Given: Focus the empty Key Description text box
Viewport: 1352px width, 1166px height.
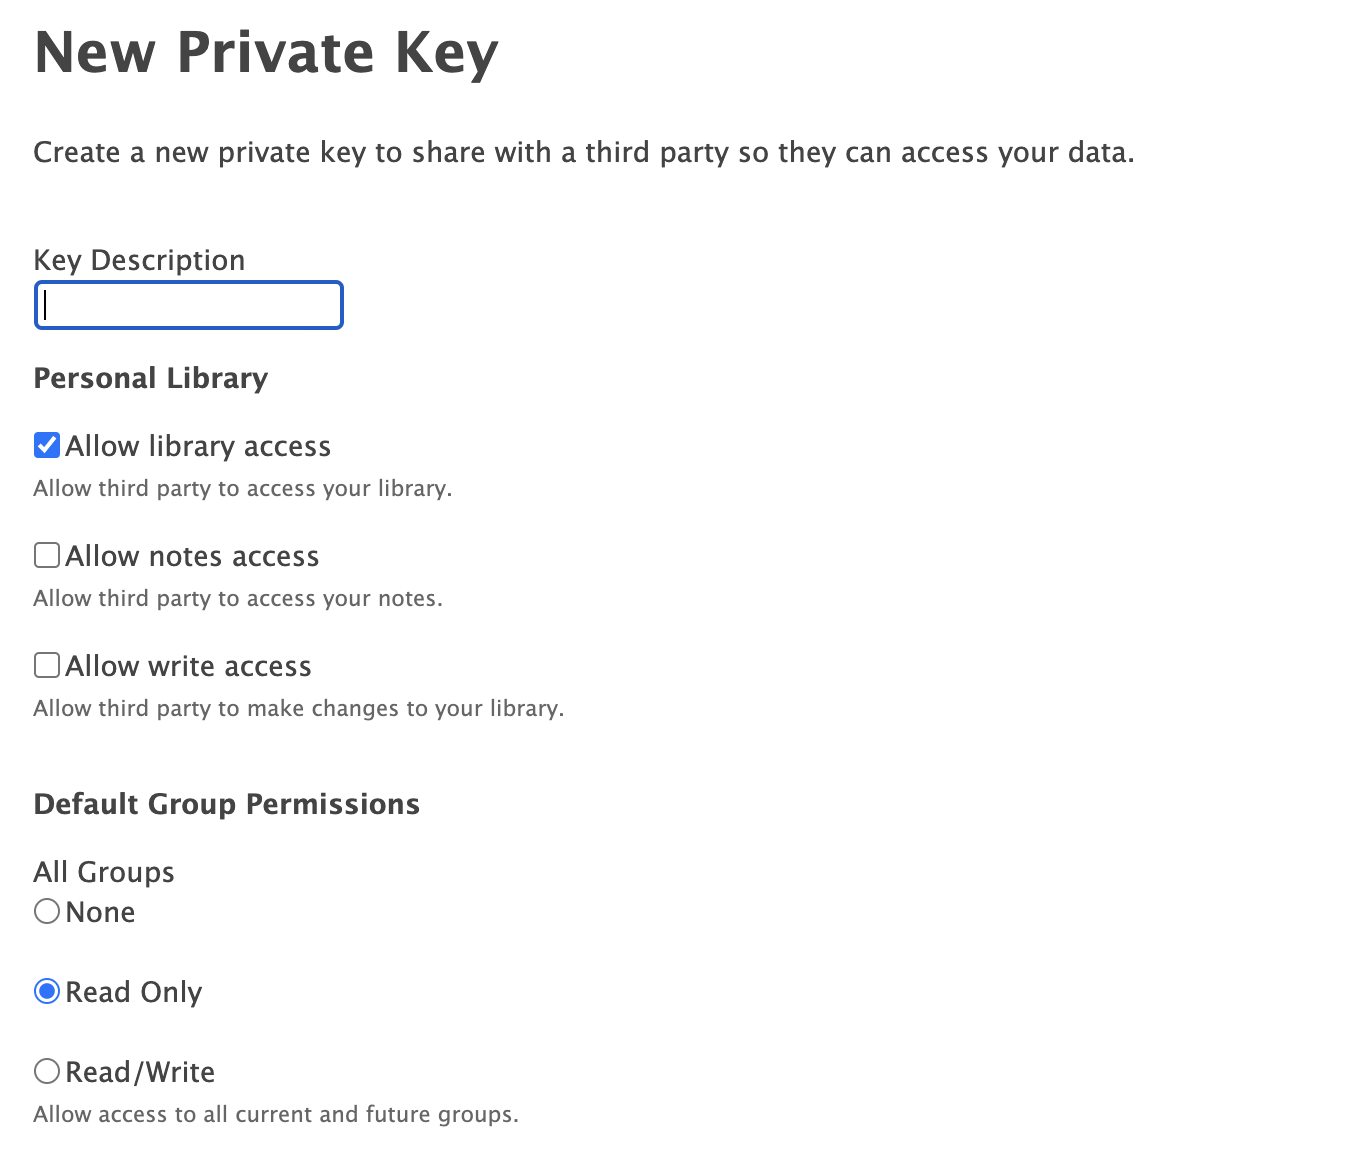Looking at the screenshot, I should click(x=188, y=305).
